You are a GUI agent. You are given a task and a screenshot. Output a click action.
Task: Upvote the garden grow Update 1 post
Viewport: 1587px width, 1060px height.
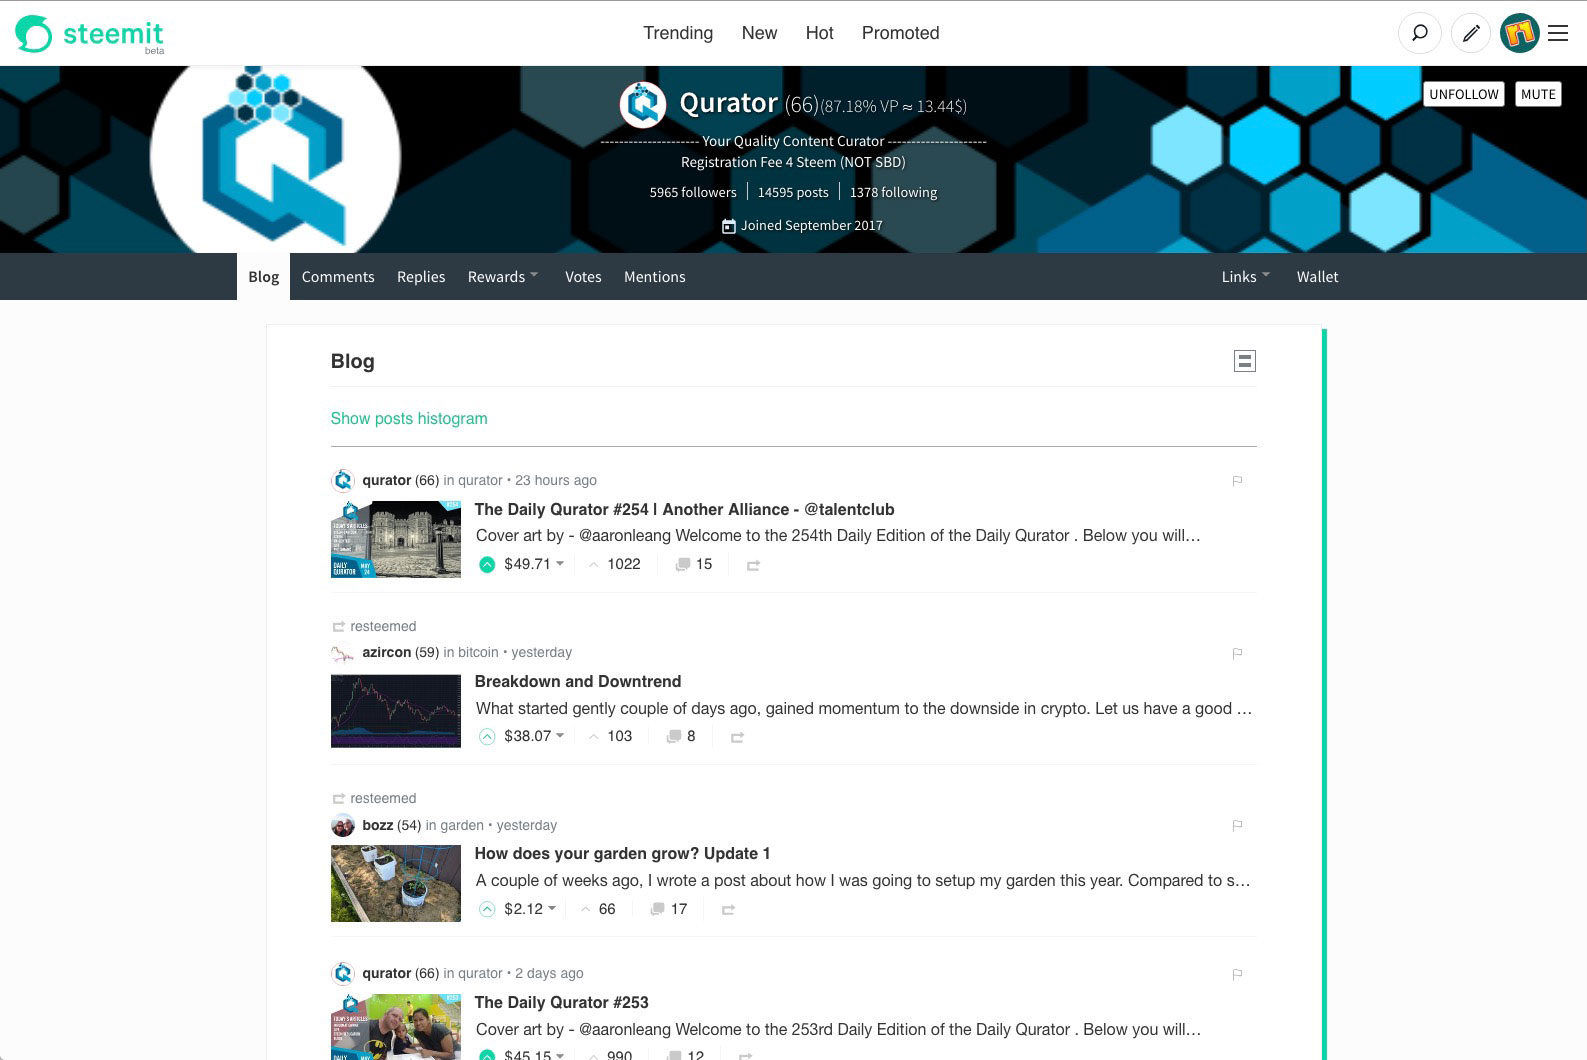pyautogui.click(x=487, y=909)
